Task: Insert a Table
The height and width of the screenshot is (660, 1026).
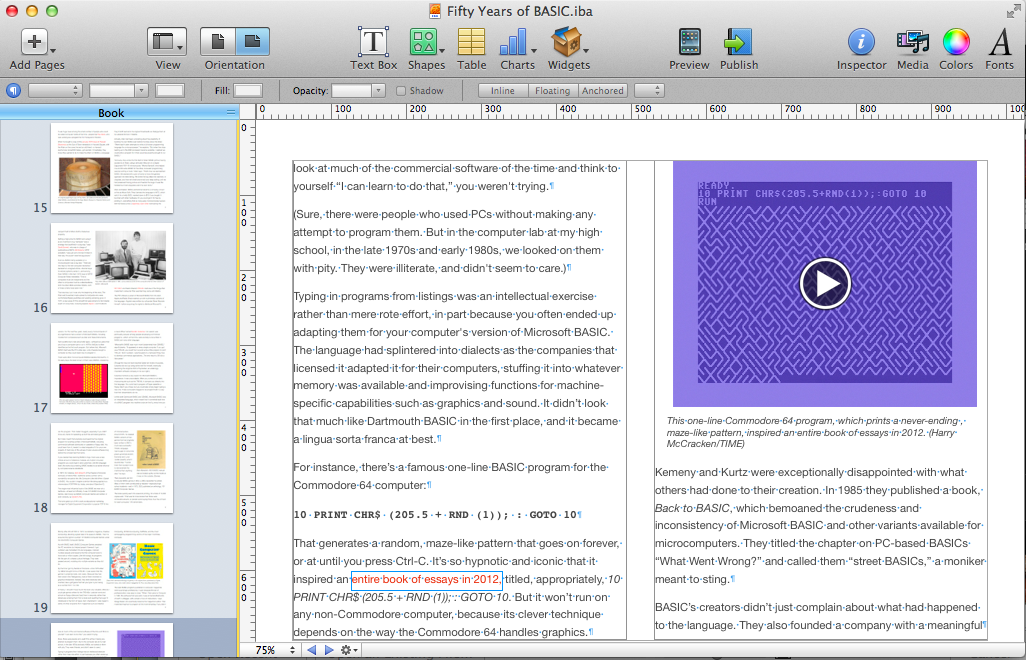Action: 471,42
